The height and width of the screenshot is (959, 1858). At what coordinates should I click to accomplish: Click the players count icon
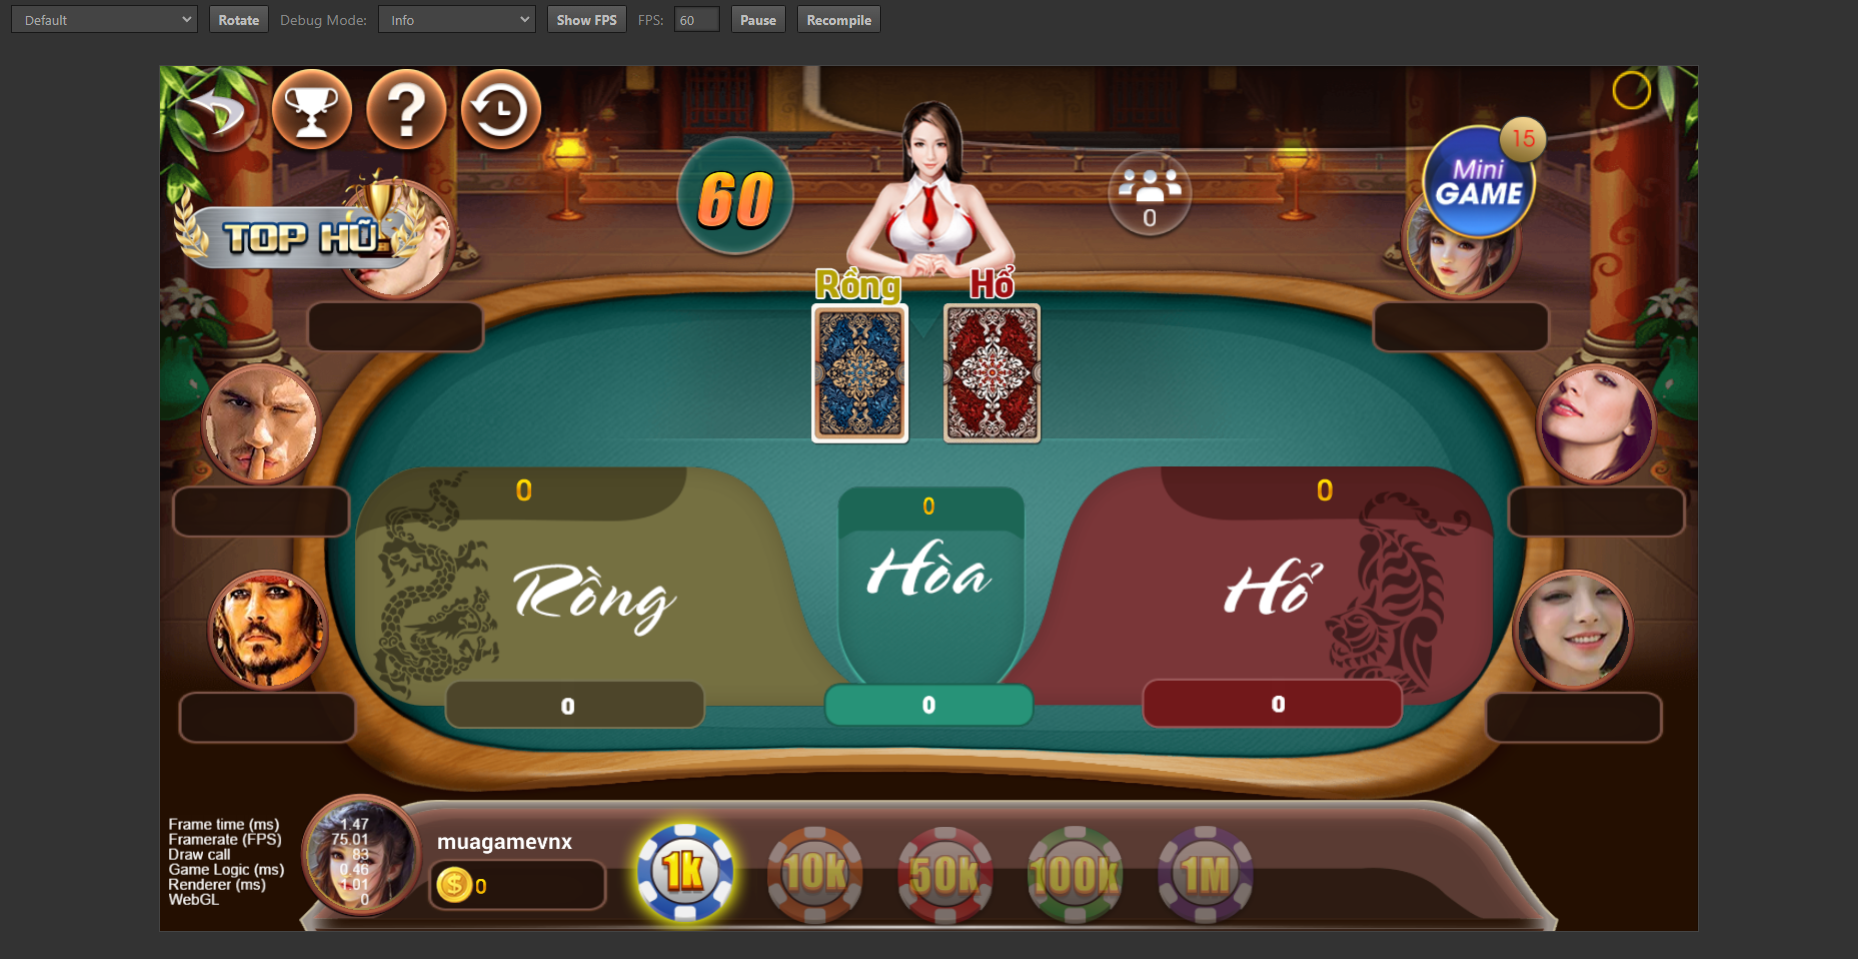click(1150, 194)
